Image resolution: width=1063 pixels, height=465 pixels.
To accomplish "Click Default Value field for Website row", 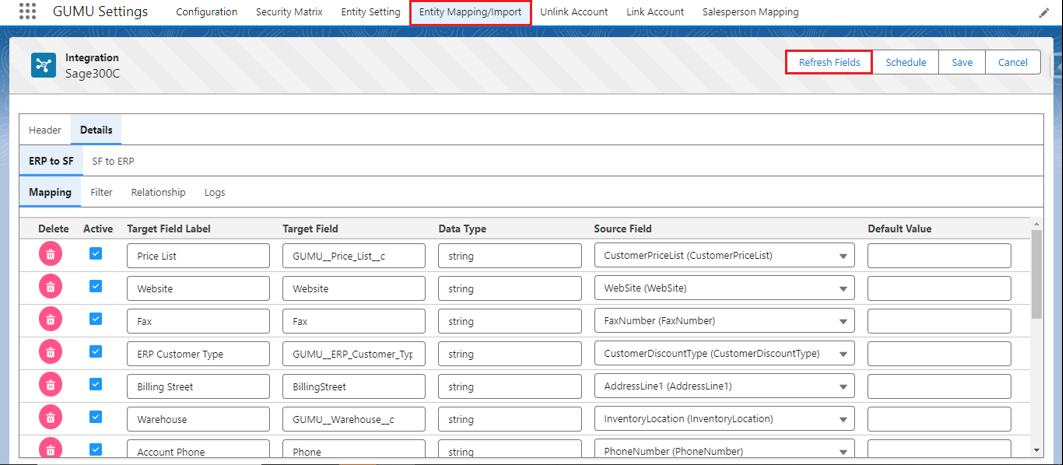I will 938,288.
